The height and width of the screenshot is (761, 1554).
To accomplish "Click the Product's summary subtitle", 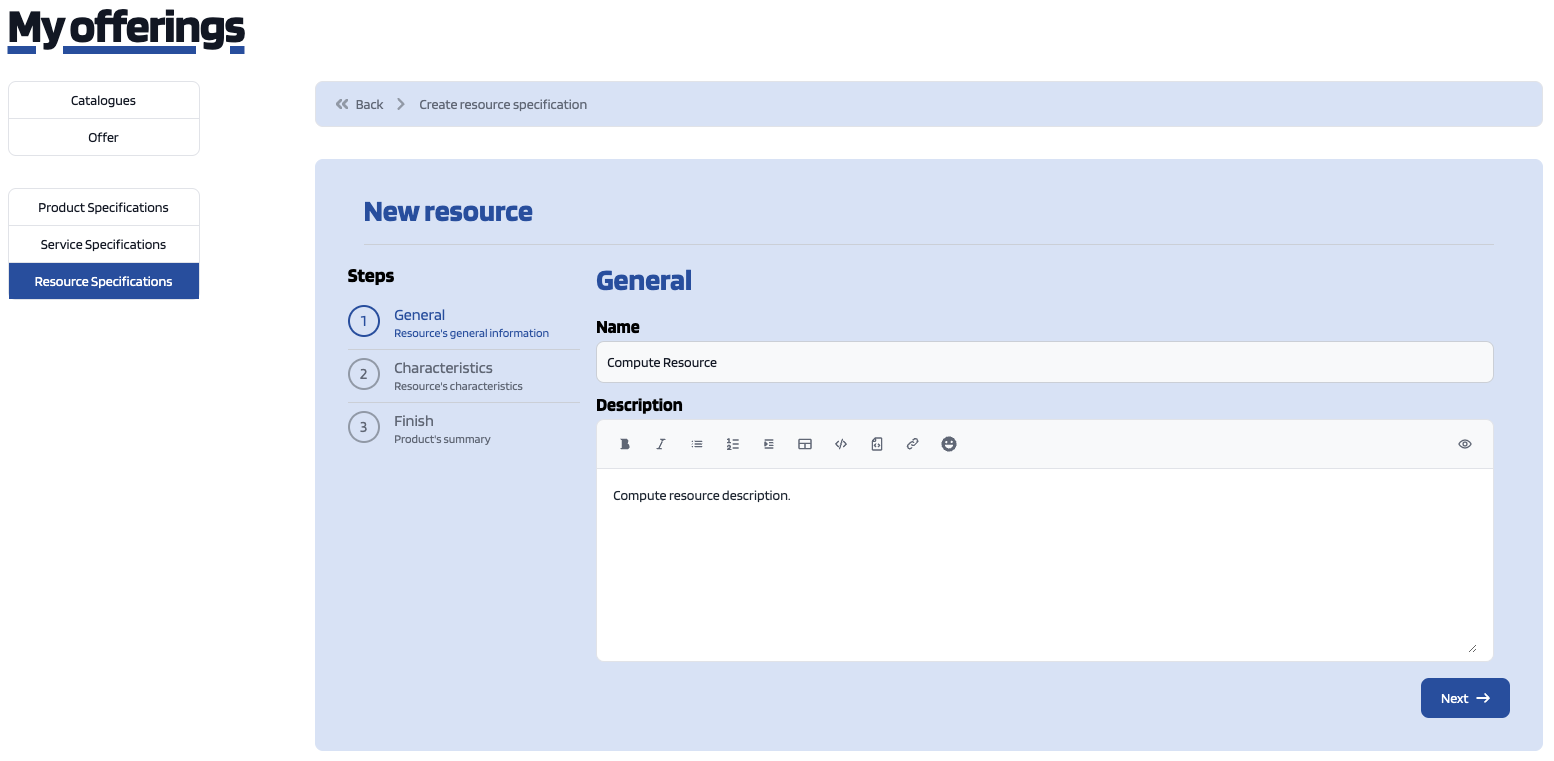I will tap(442, 439).
